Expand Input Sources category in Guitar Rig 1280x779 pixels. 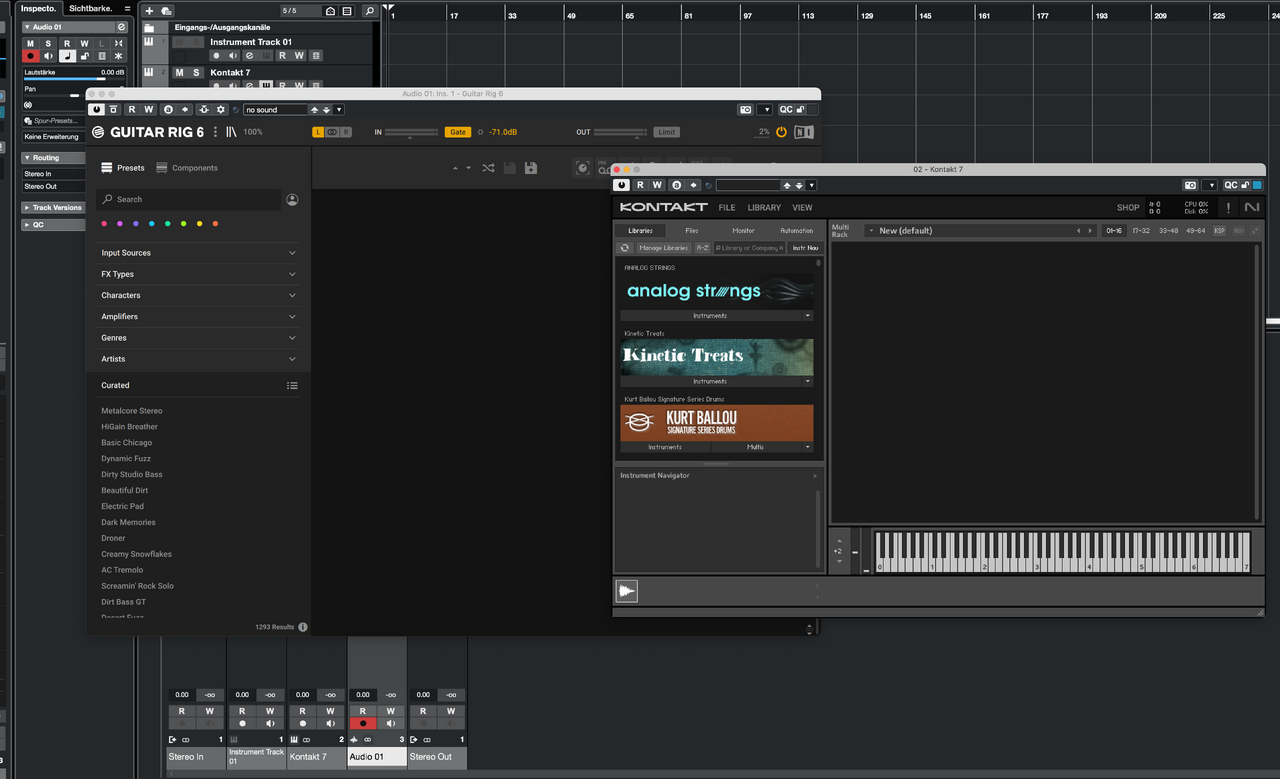[198, 253]
